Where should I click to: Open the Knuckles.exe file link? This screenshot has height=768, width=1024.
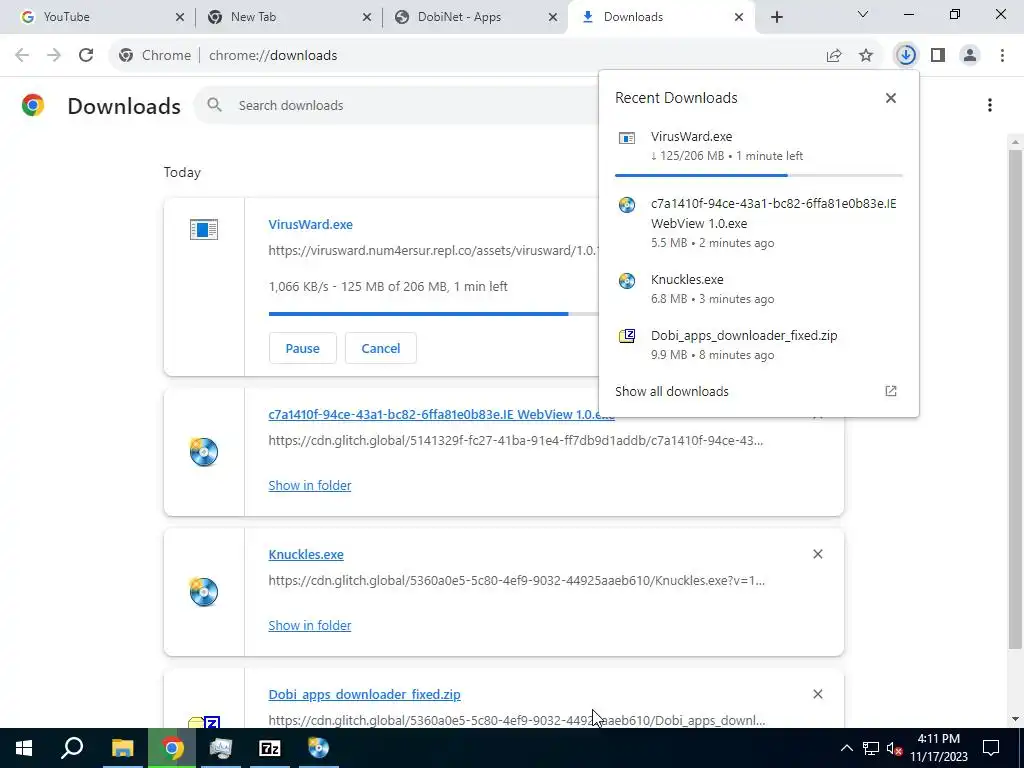[x=306, y=554]
